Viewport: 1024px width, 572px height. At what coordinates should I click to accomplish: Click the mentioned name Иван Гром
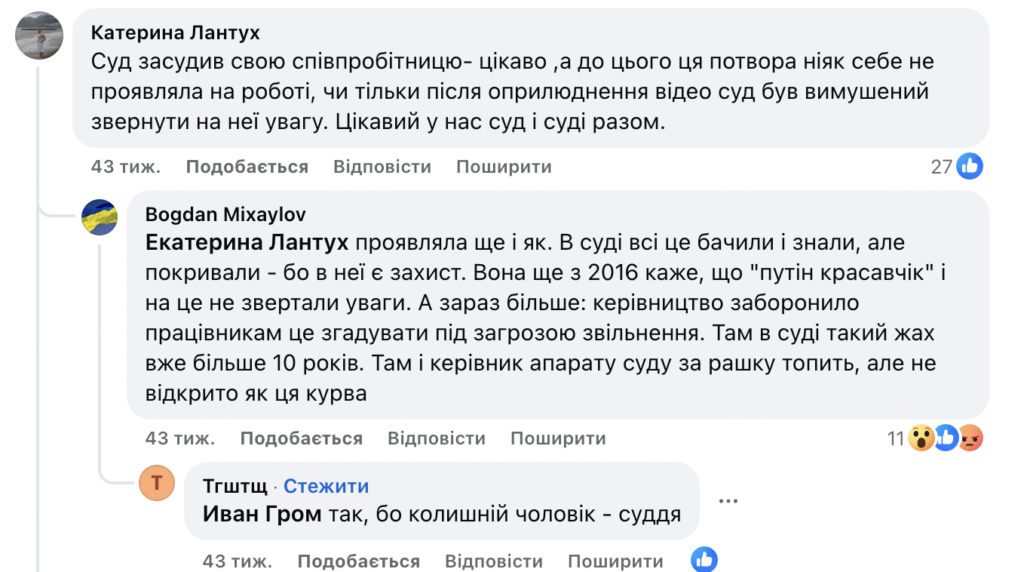[x=262, y=515]
